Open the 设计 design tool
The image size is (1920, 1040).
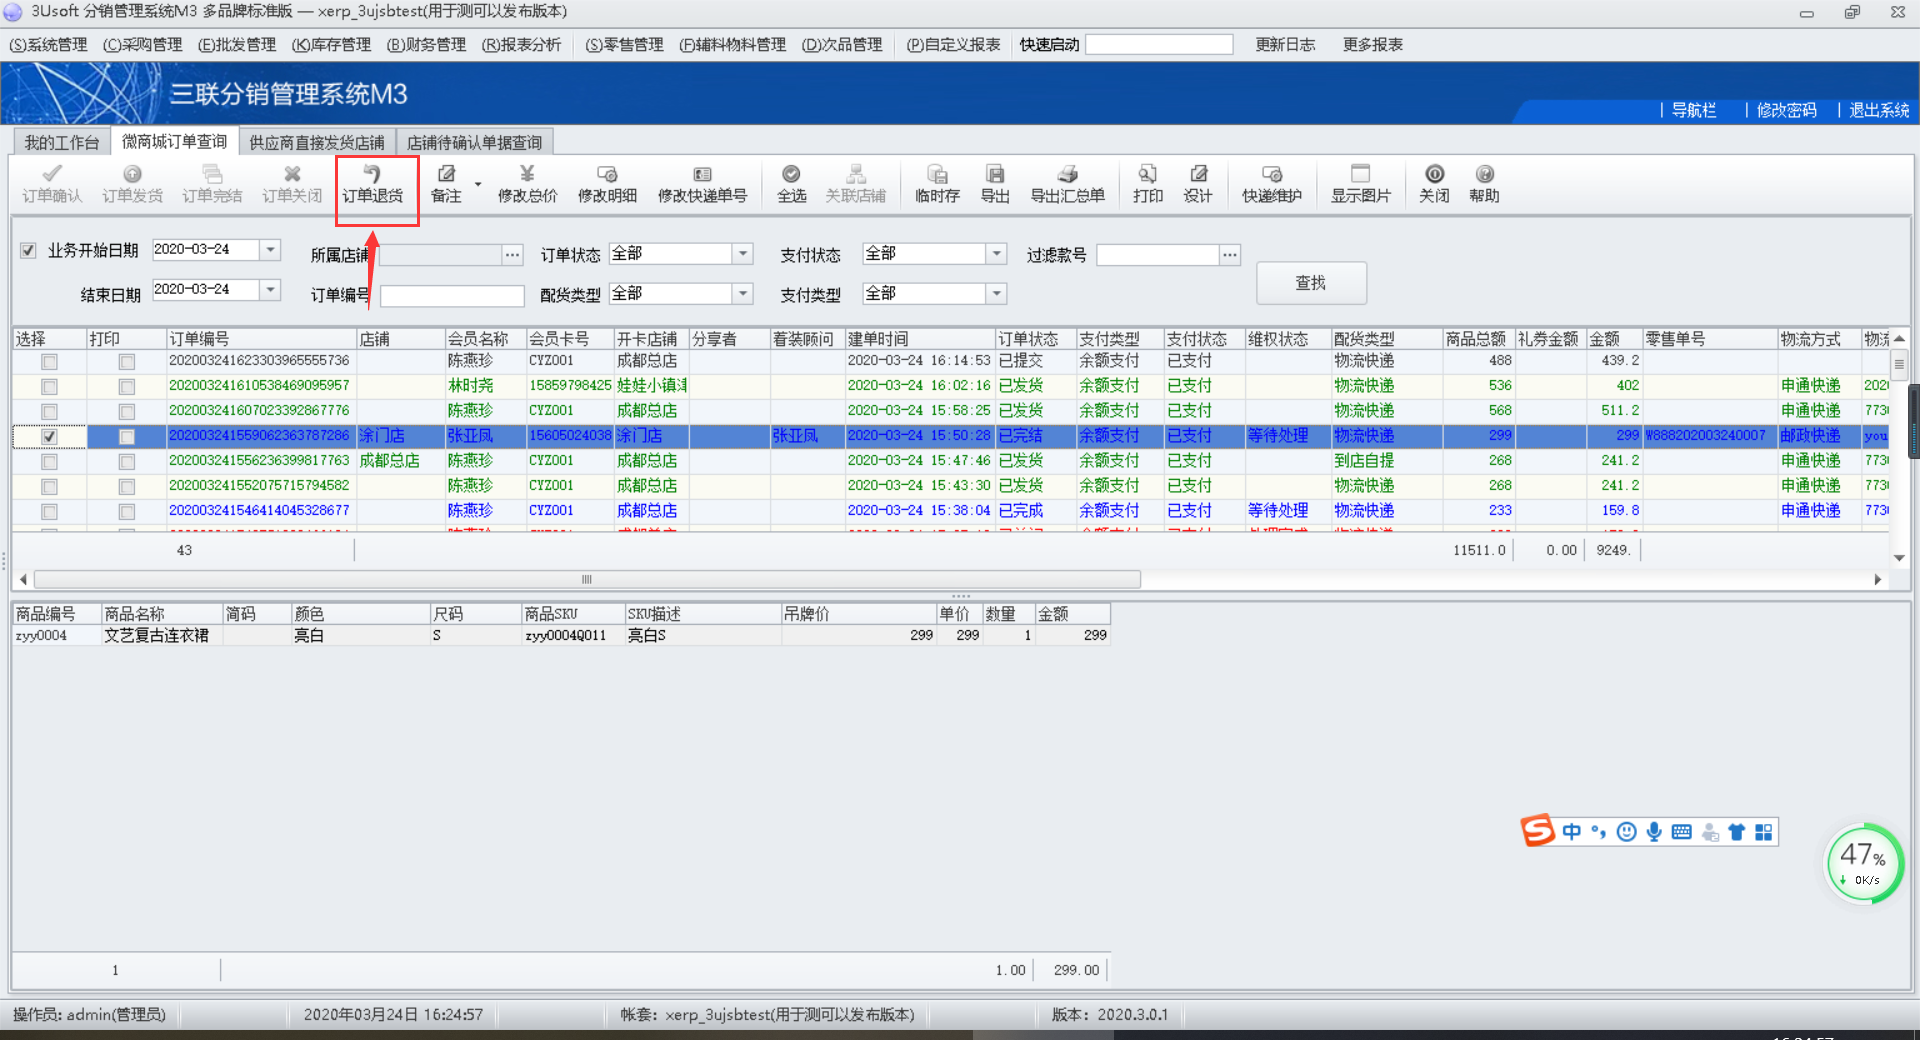(1198, 184)
